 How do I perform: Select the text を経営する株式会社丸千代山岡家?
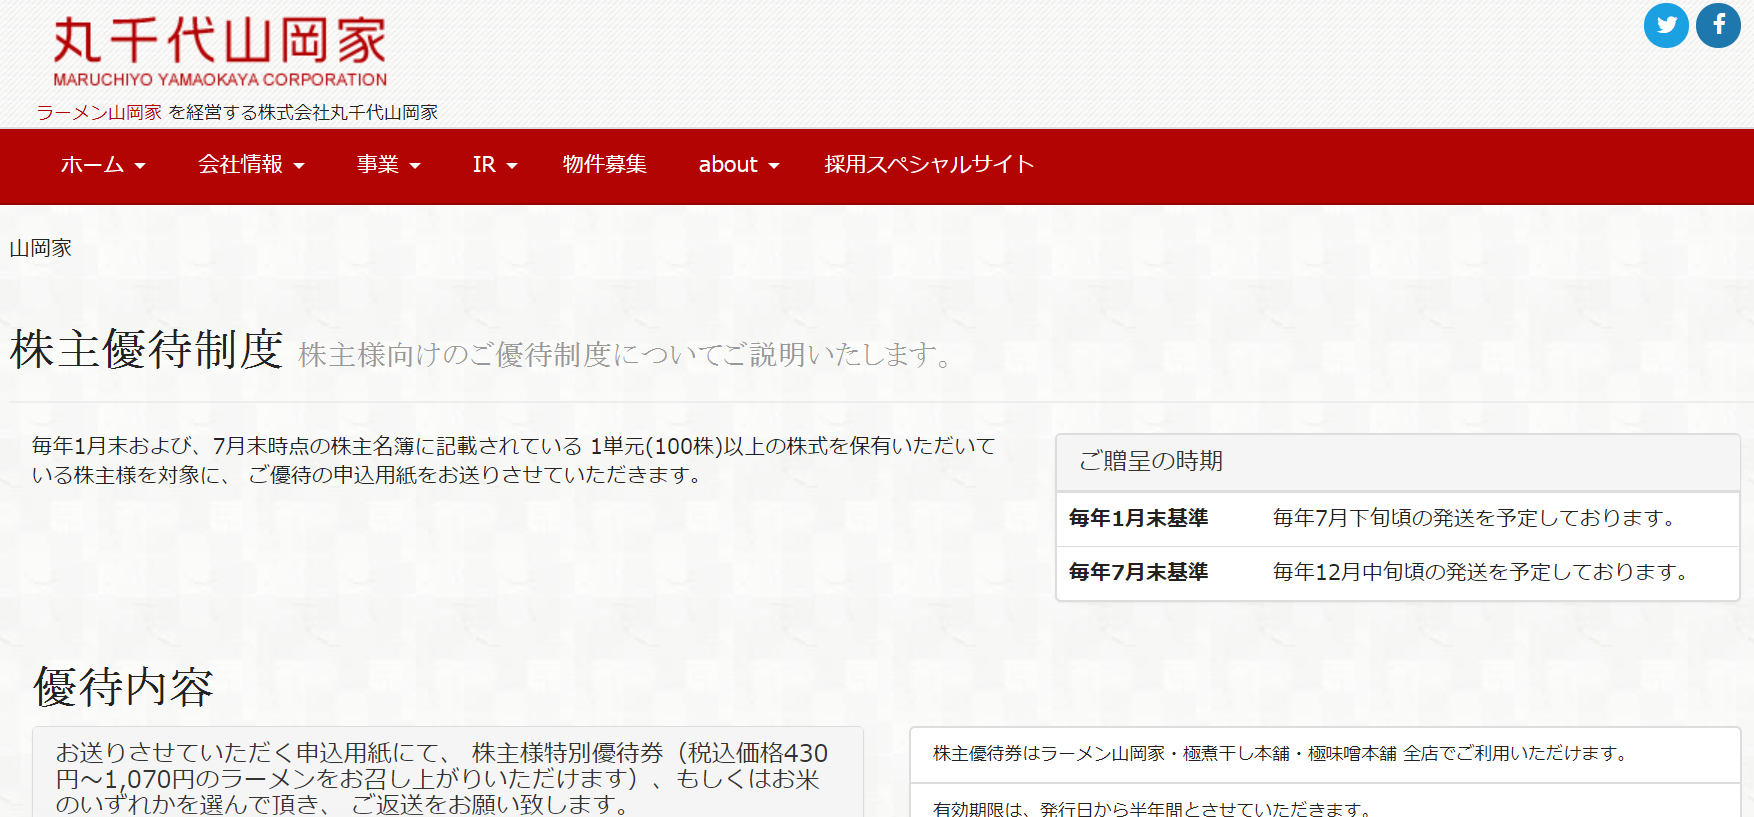tap(303, 113)
